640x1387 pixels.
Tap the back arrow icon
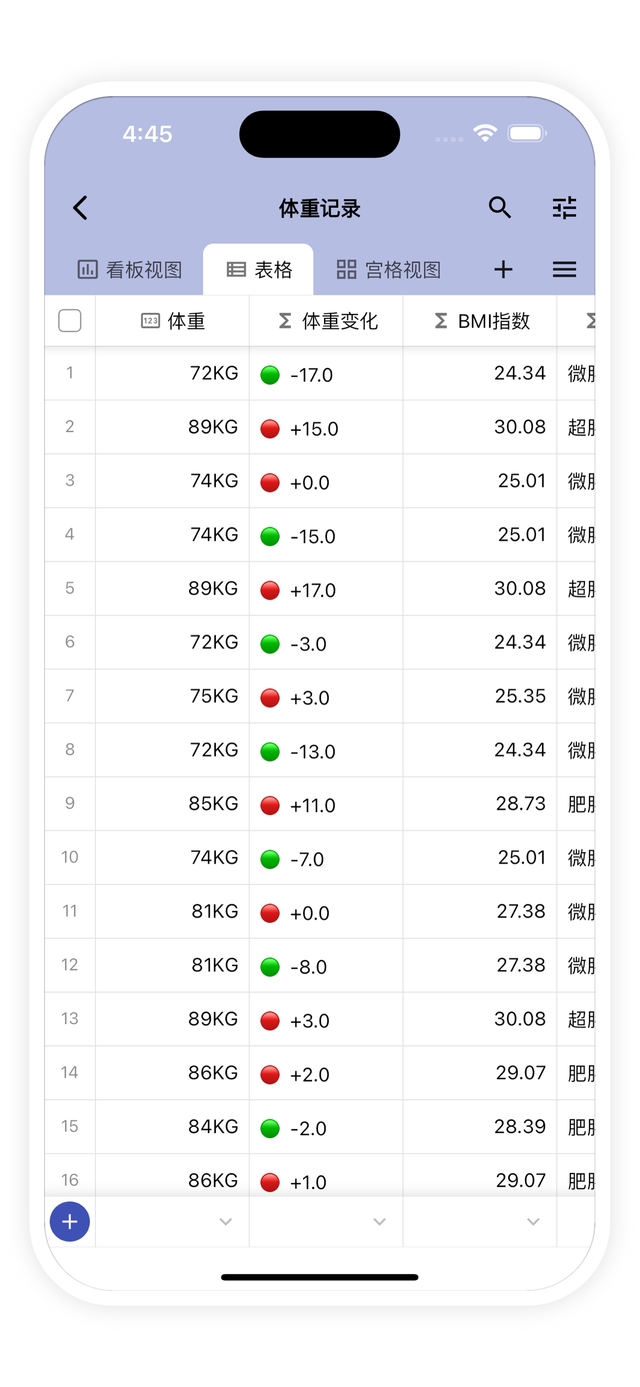(x=81, y=208)
